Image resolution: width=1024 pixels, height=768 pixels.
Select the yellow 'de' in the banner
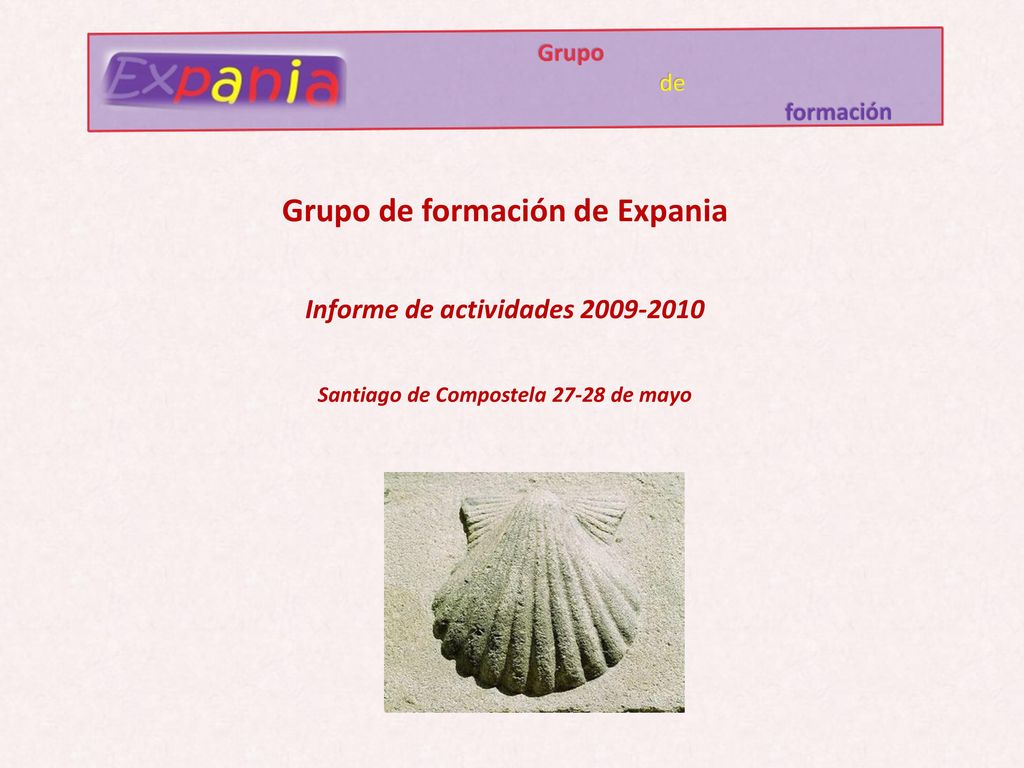[x=672, y=84]
